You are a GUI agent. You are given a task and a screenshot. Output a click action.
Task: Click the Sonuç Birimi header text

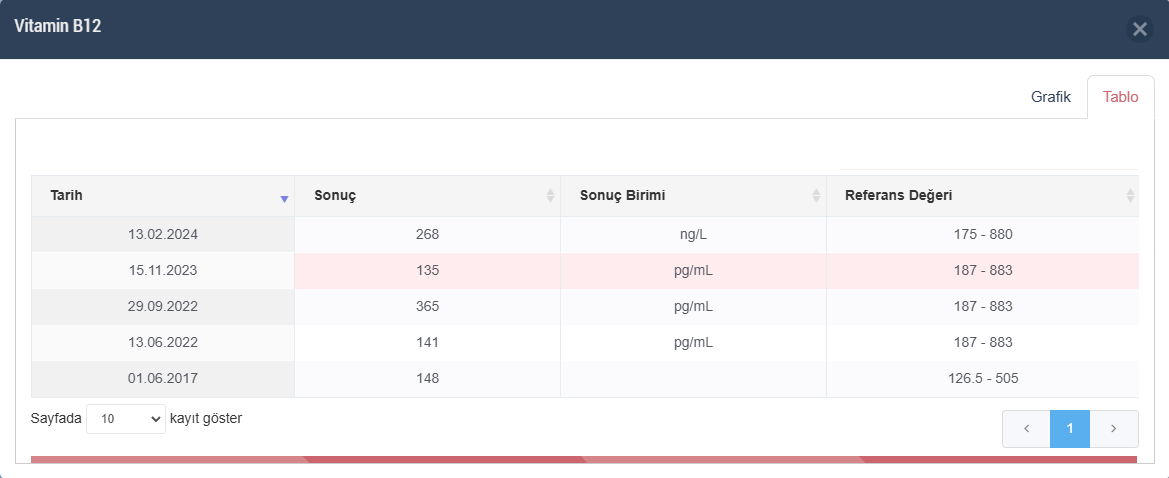tap(623, 195)
